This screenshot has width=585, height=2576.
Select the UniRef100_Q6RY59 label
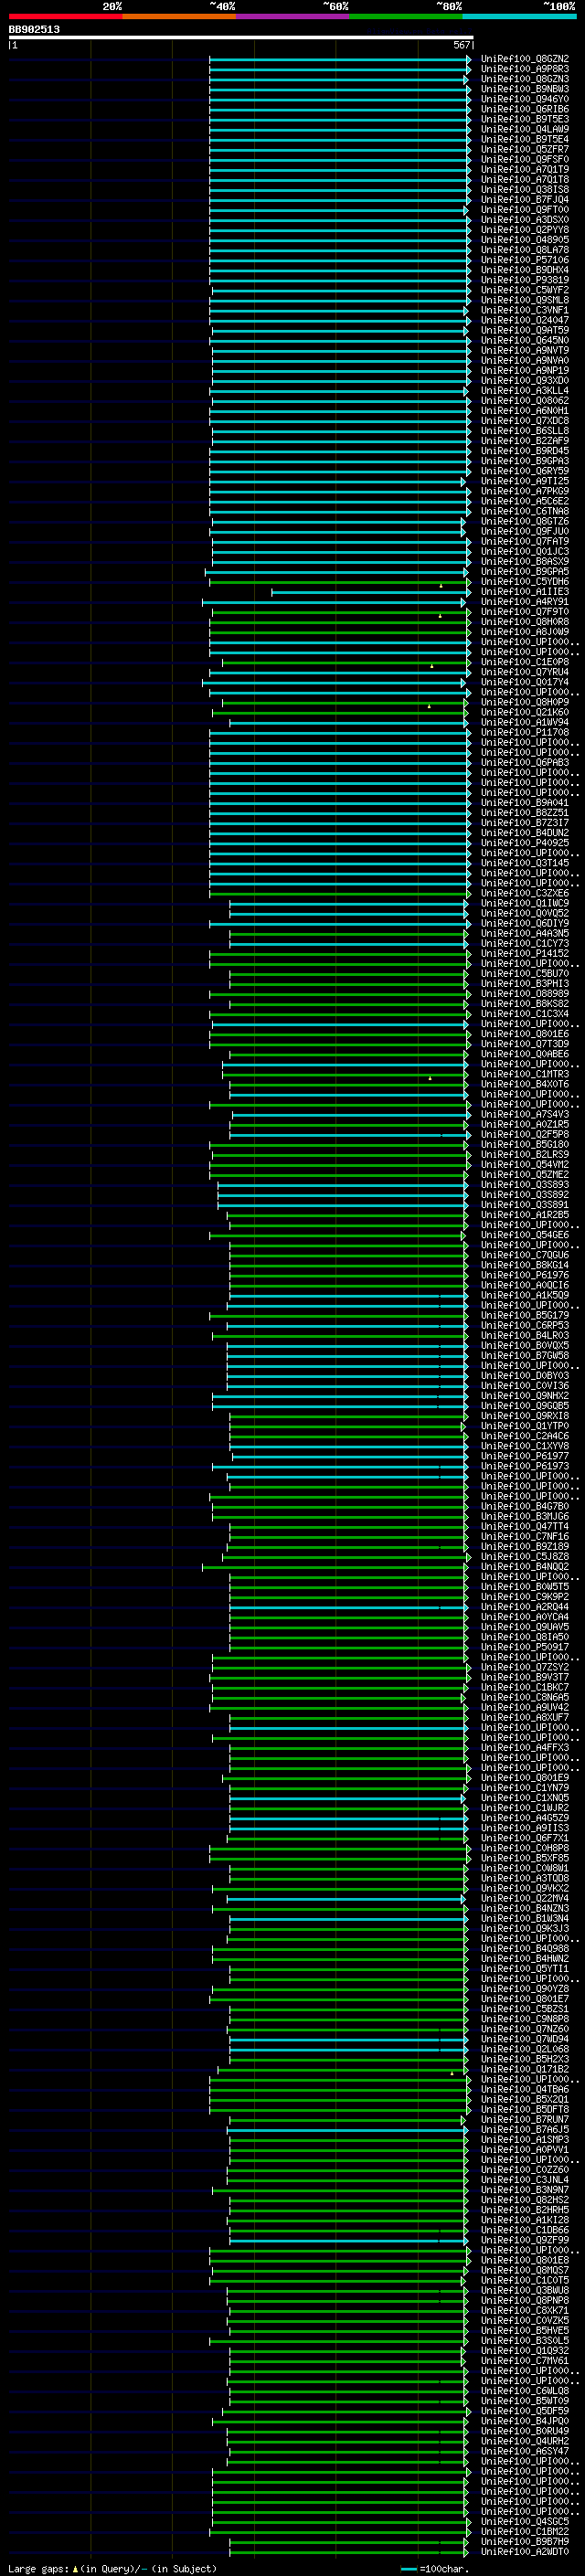point(525,471)
